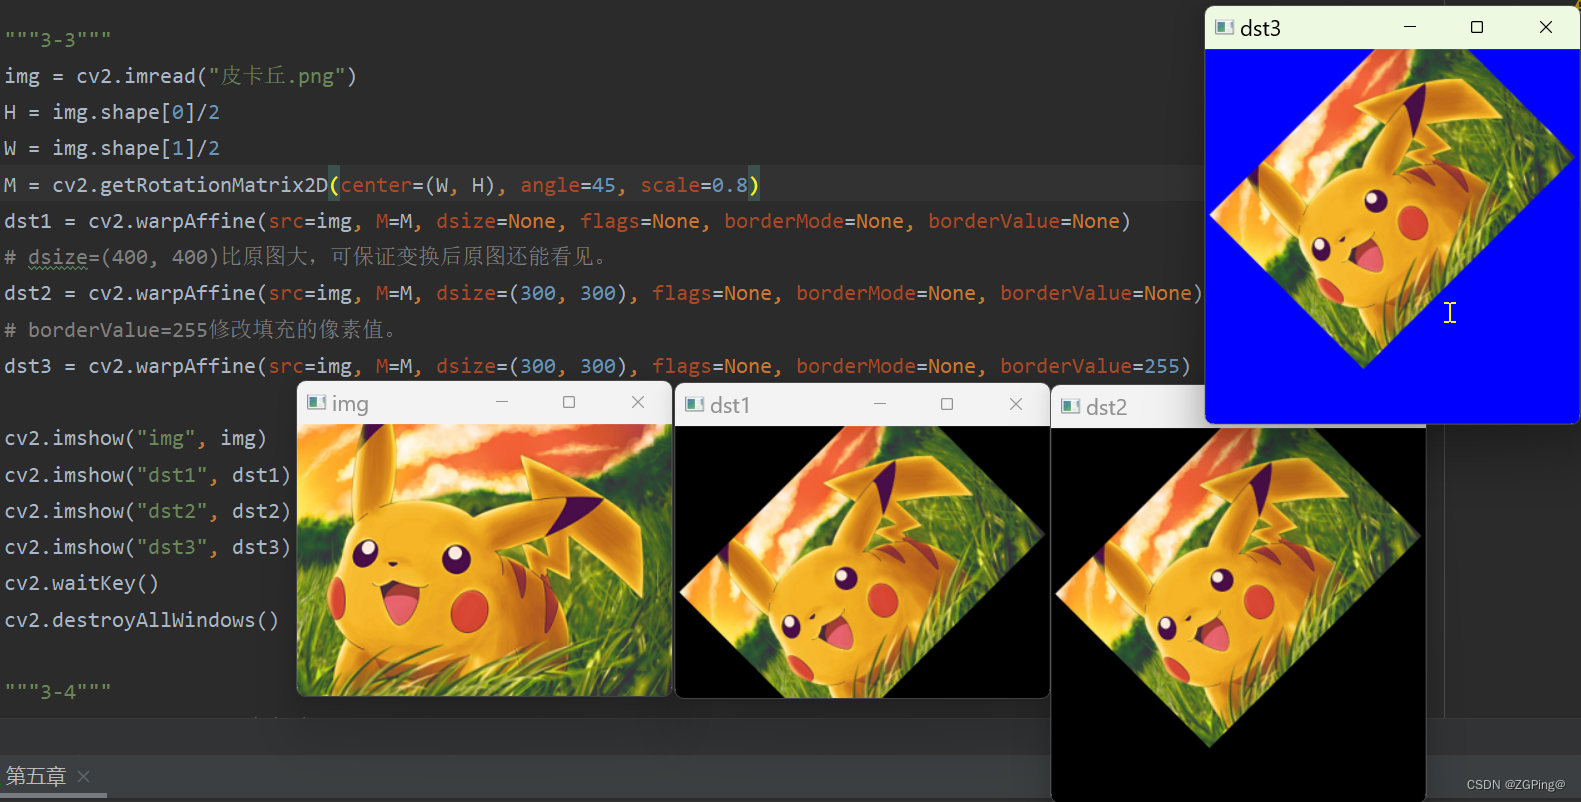Maximize the img window
This screenshot has height=802, width=1581.
[569, 402]
